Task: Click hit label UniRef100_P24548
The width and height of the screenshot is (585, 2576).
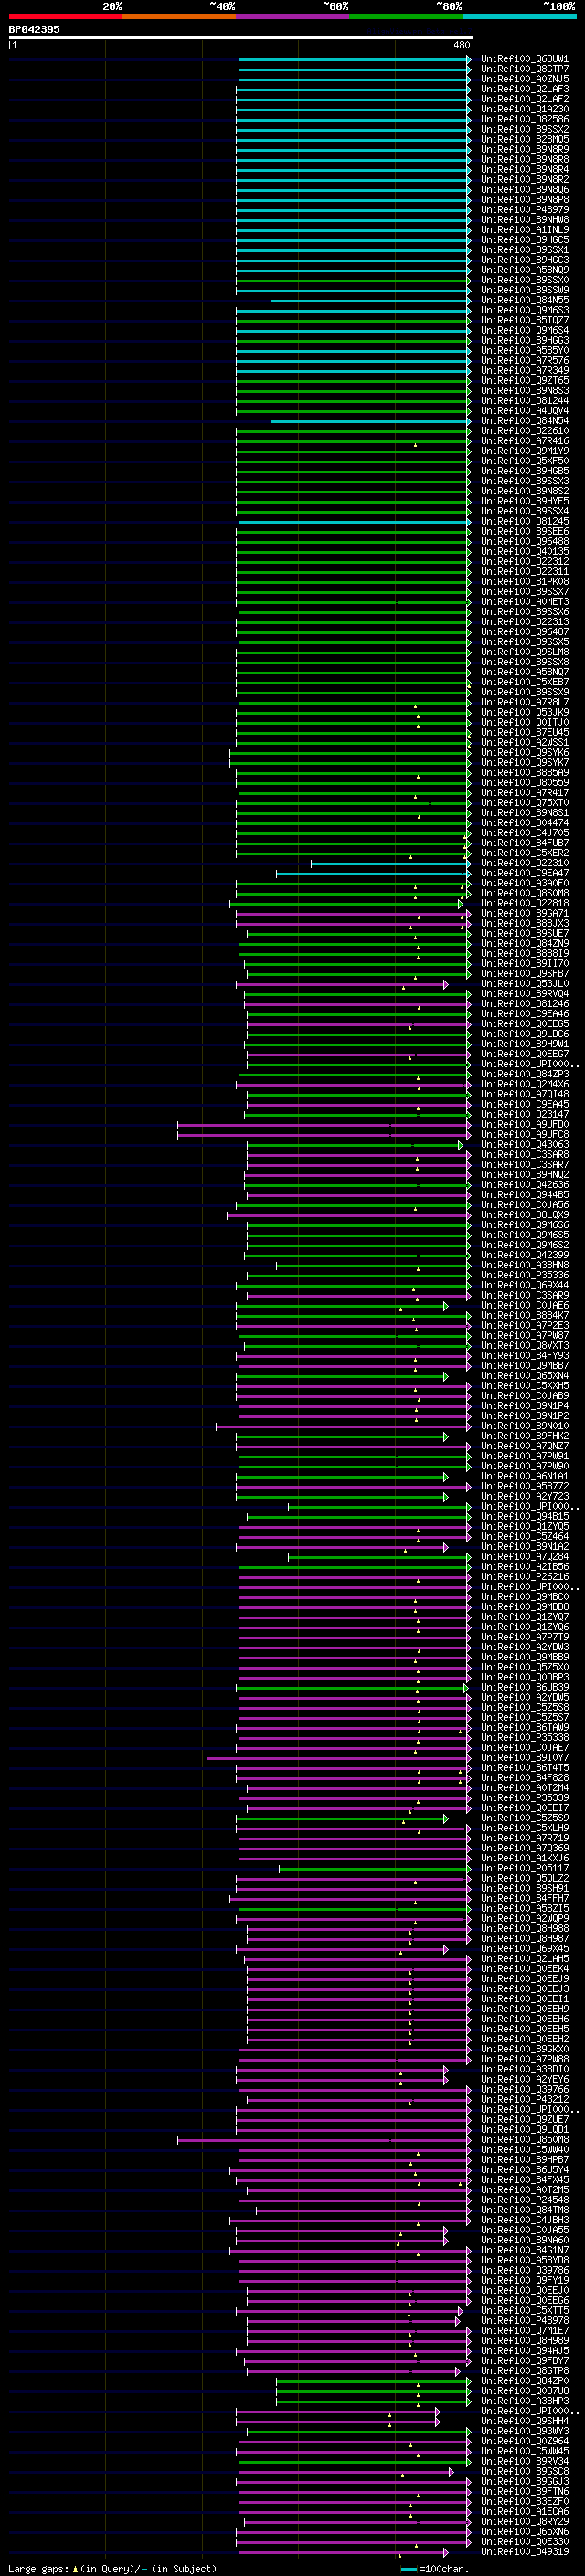Action: pos(525,2200)
